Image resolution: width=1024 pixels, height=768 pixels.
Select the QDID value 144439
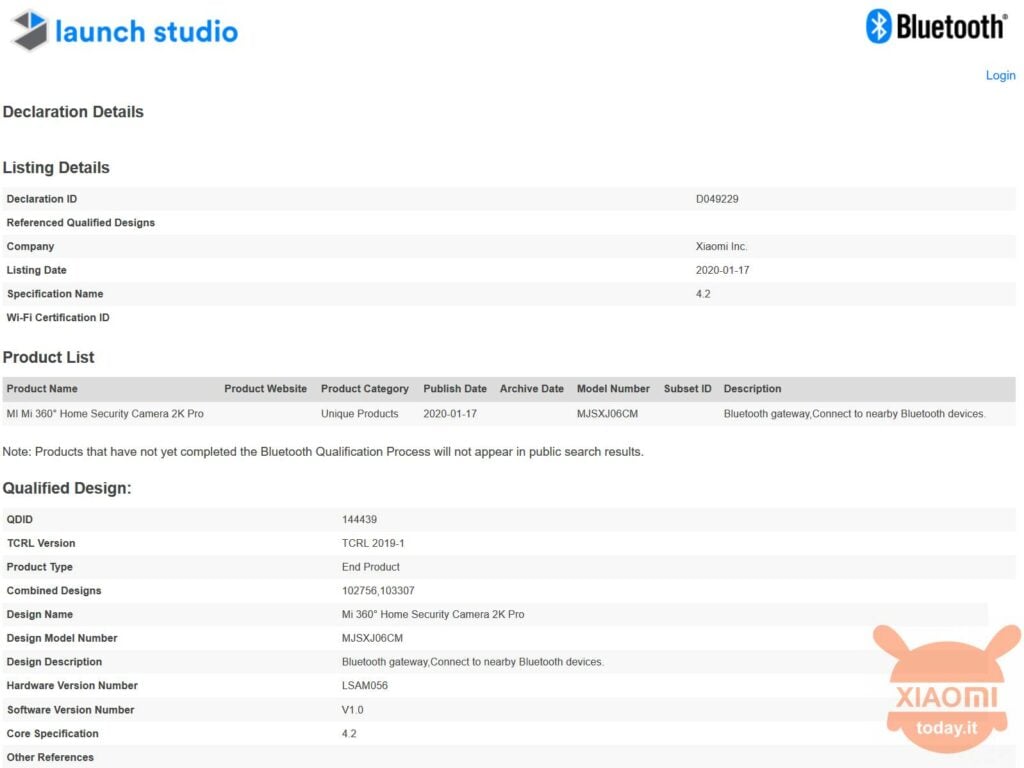pyautogui.click(x=359, y=520)
